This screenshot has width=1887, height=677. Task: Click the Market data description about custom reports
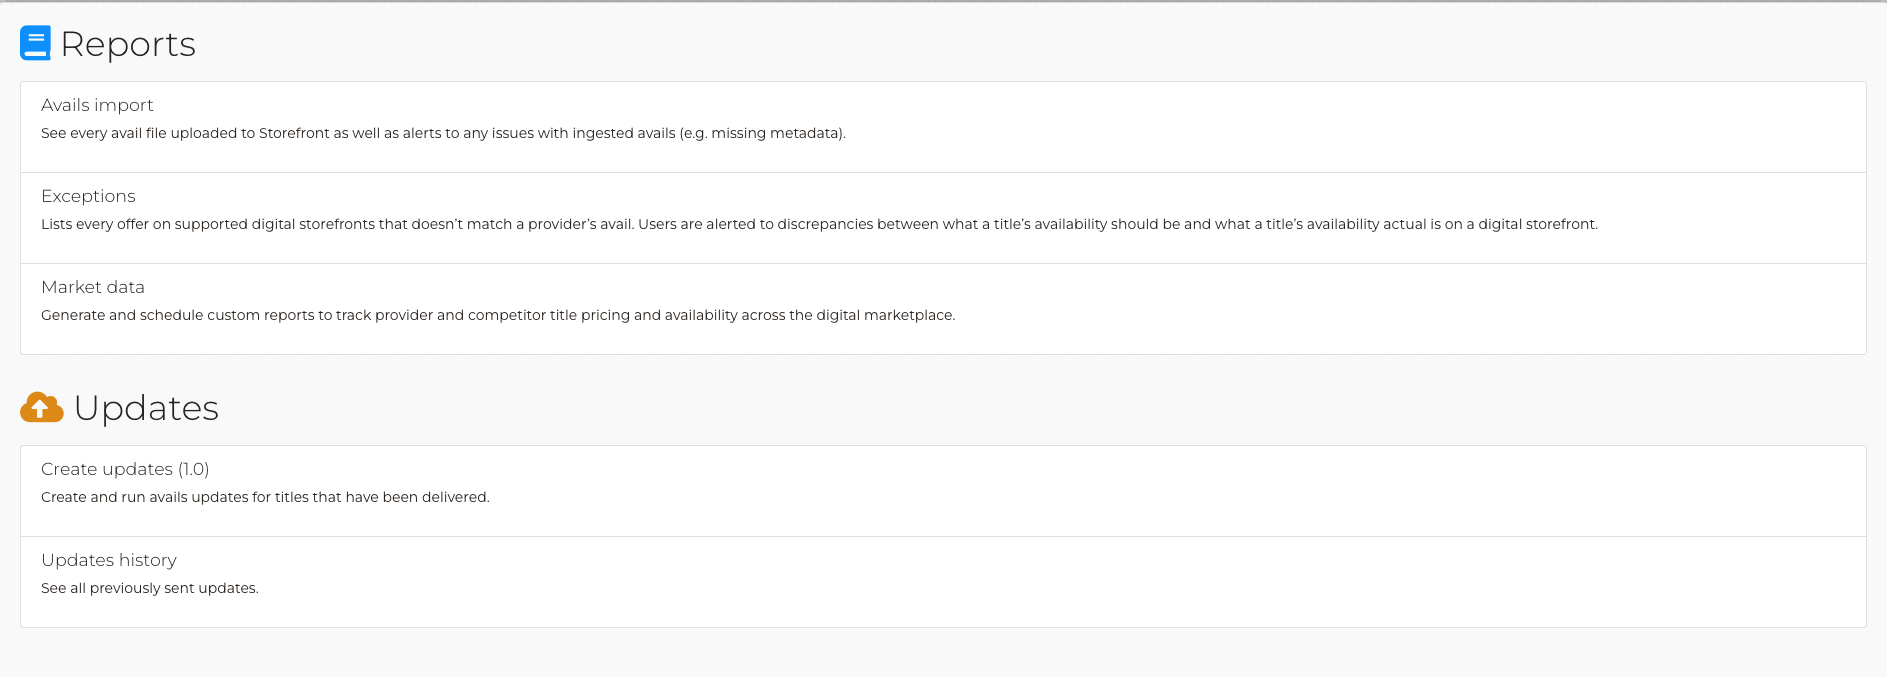[x=497, y=315]
